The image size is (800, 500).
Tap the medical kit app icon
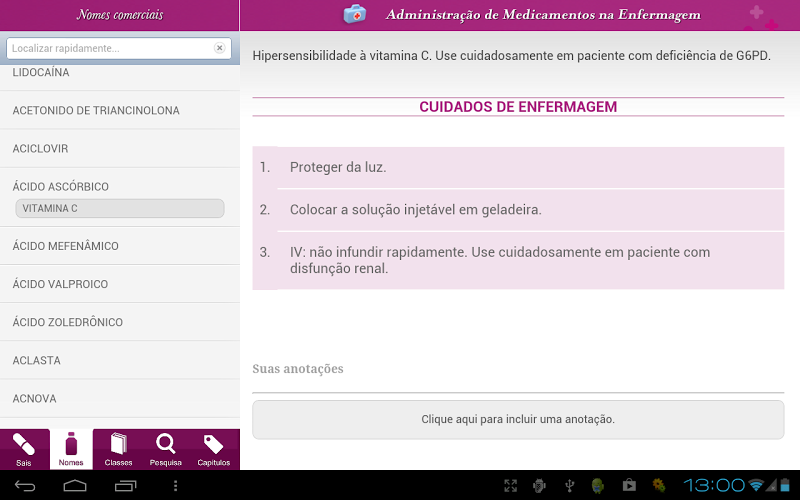point(355,14)
